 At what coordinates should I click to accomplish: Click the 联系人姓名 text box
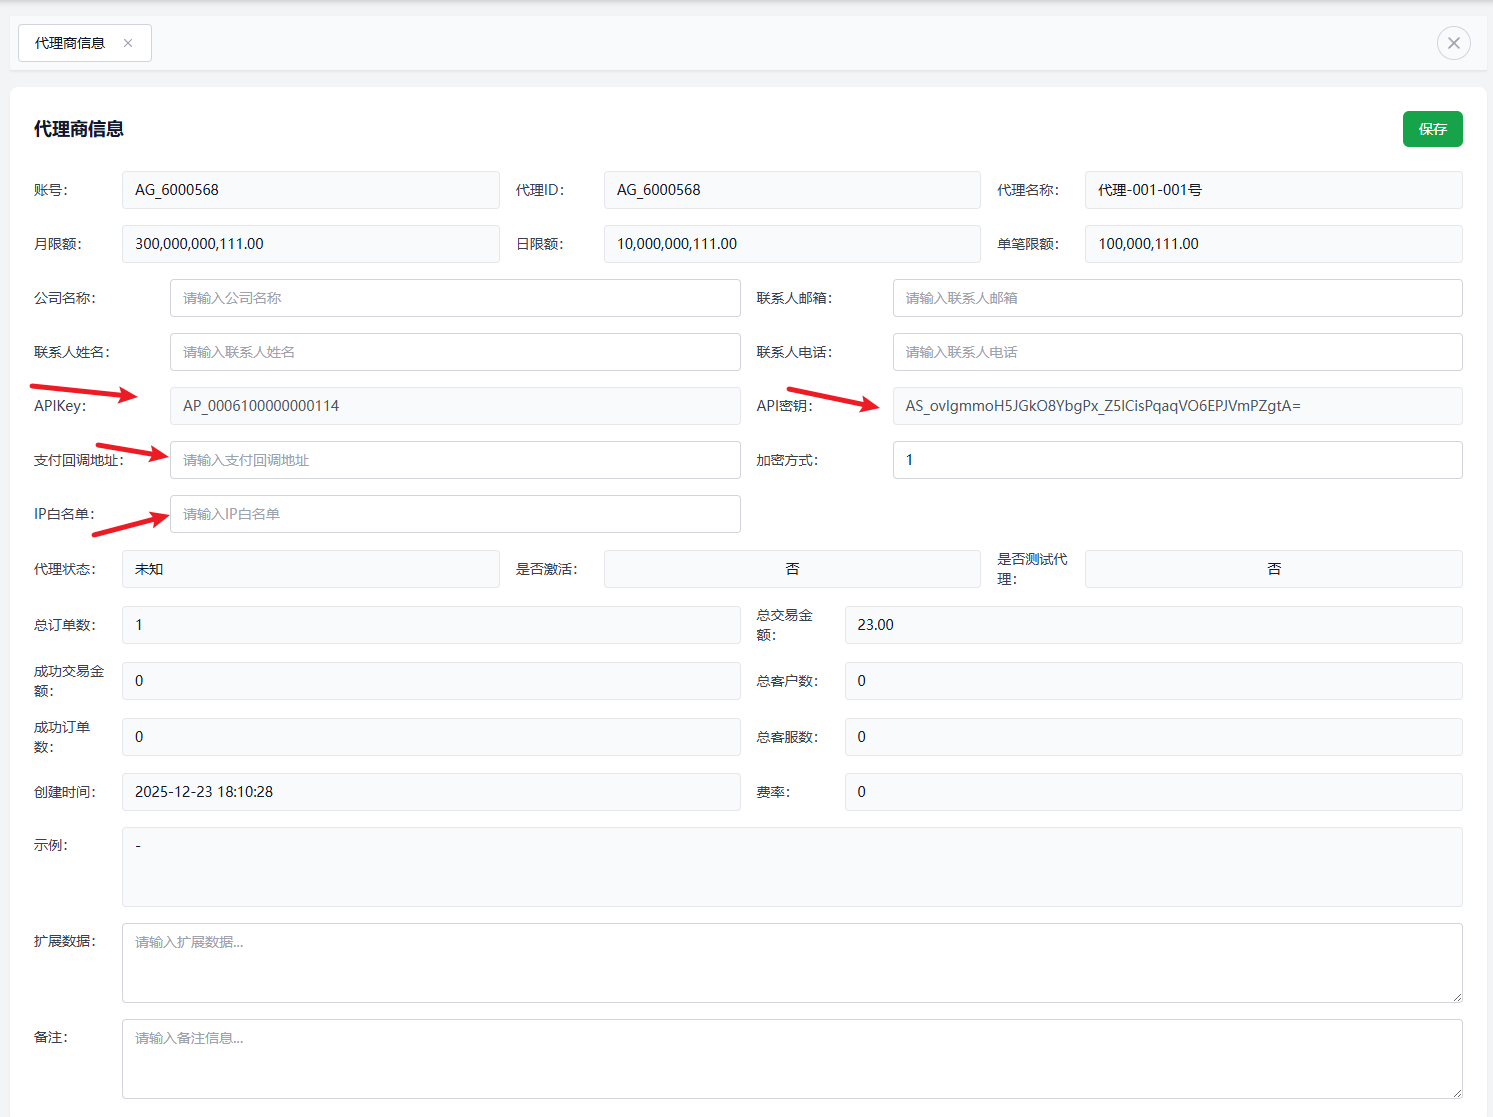click(x=455, y=352)
